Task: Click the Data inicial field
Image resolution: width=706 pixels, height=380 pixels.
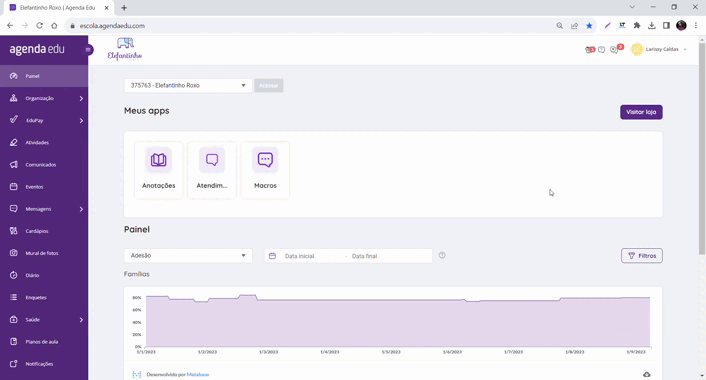Action: (299, 256)
